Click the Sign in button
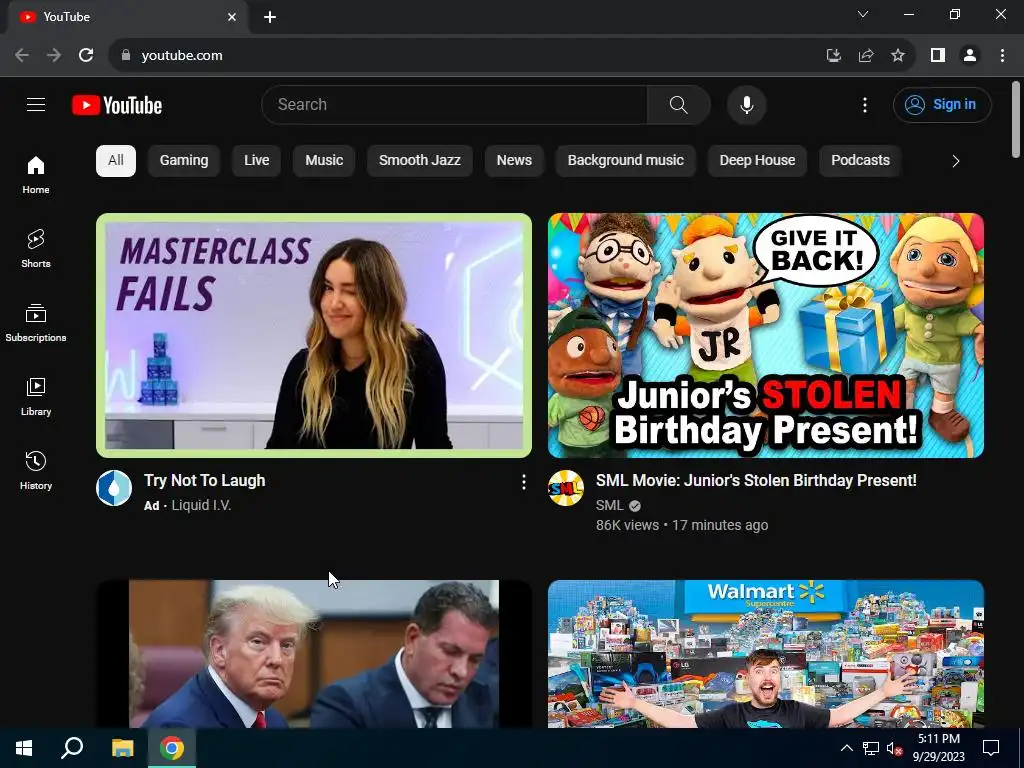The width and height of the screenshot is (1024, 768). tap(942, 104)
